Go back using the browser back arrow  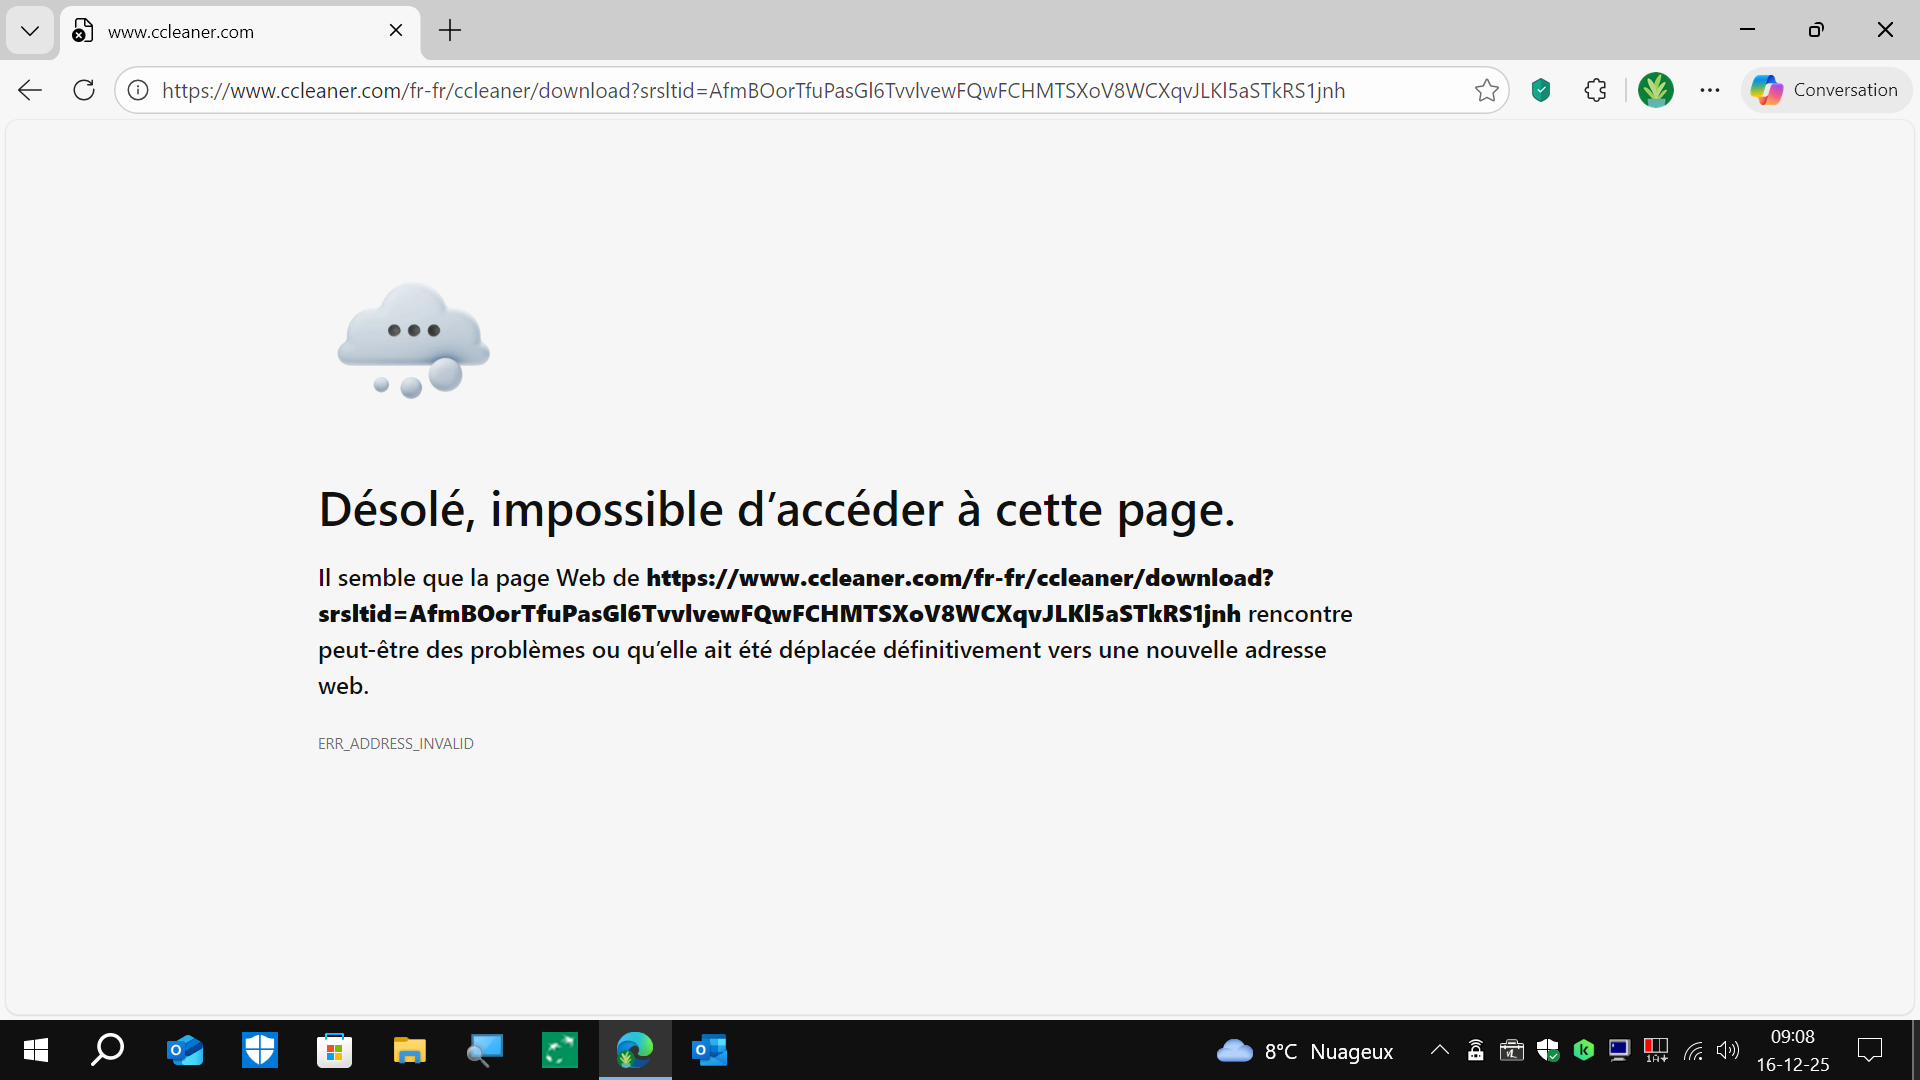point(30,90)
